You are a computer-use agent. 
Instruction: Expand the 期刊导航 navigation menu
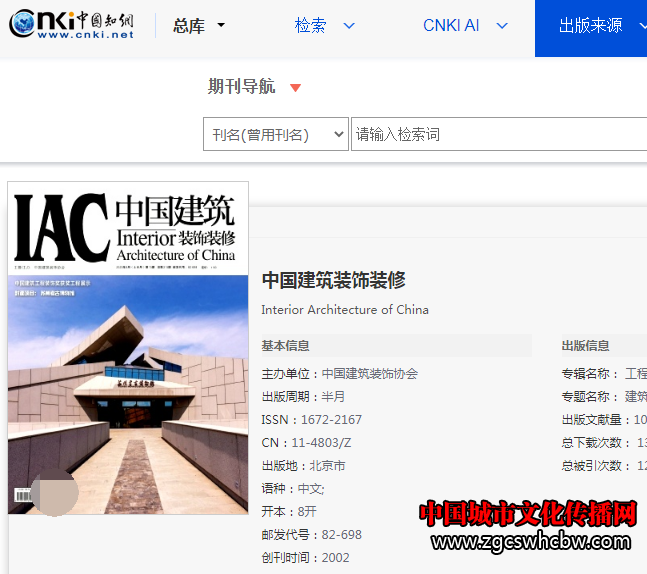pos(241,87)
